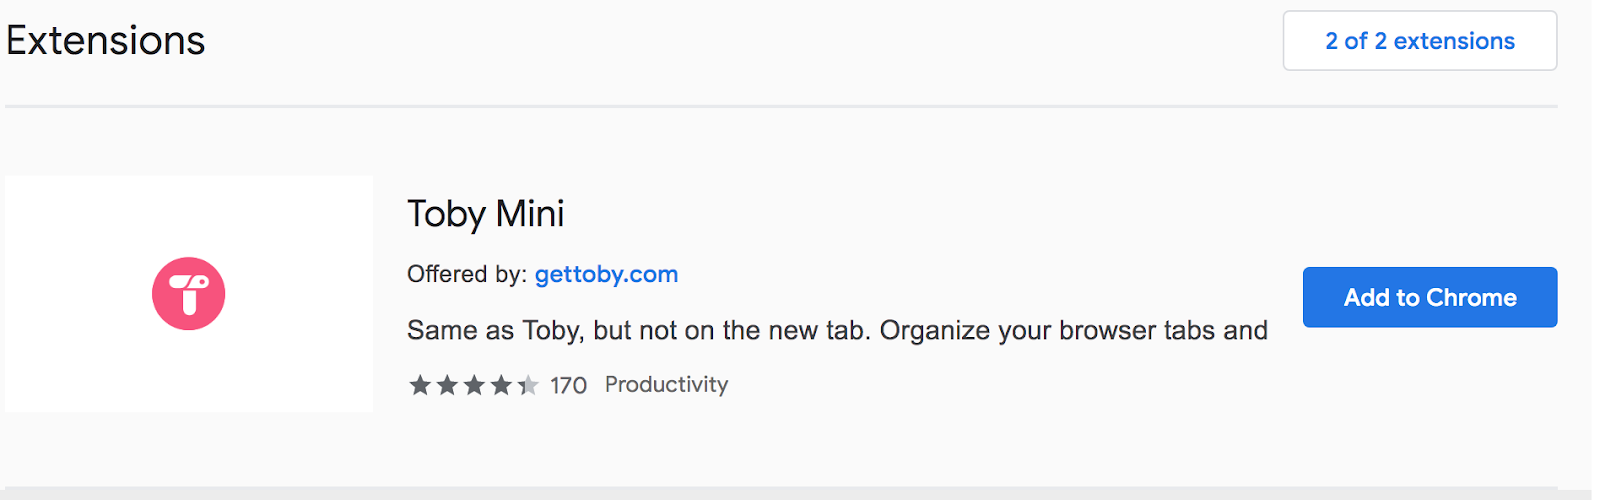Click the vertical strip at the right edge
Viewport: 1600px width, 500px height.
point(1596,250)
